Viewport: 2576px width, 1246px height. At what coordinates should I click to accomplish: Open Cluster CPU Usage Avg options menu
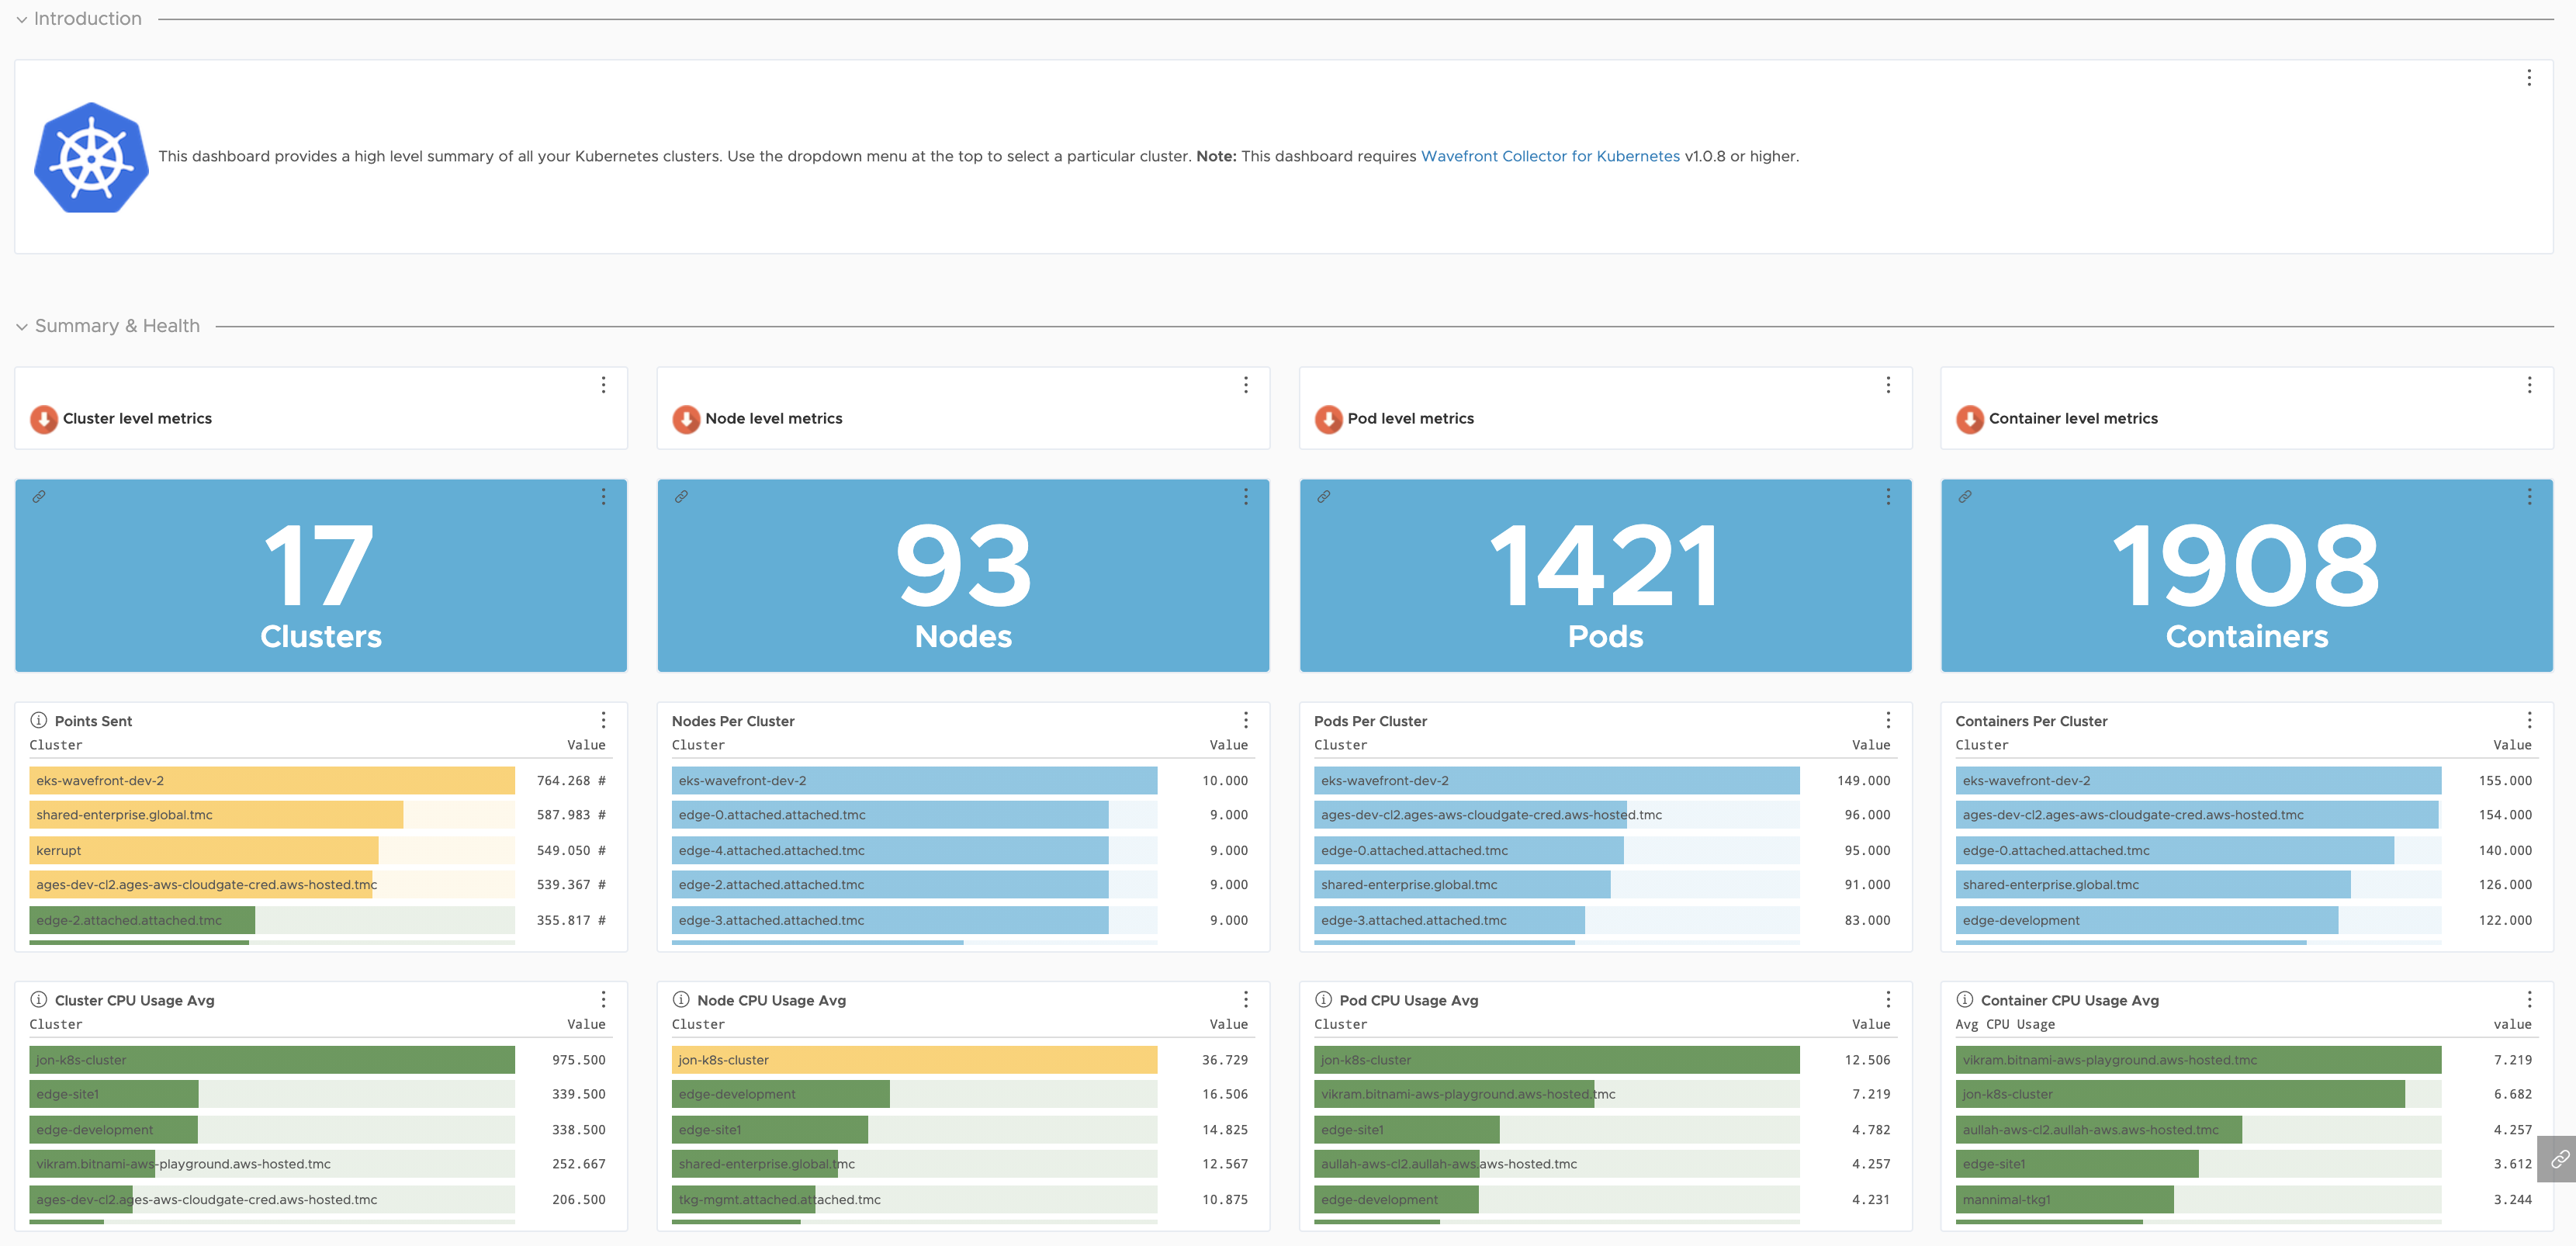click(603, 999)
